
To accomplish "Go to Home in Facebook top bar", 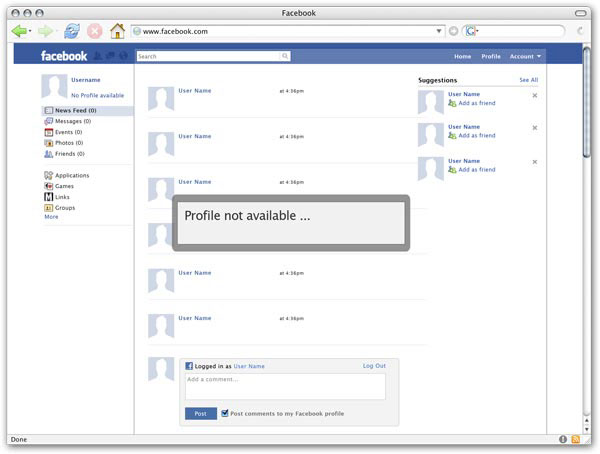I will (463, 56).
